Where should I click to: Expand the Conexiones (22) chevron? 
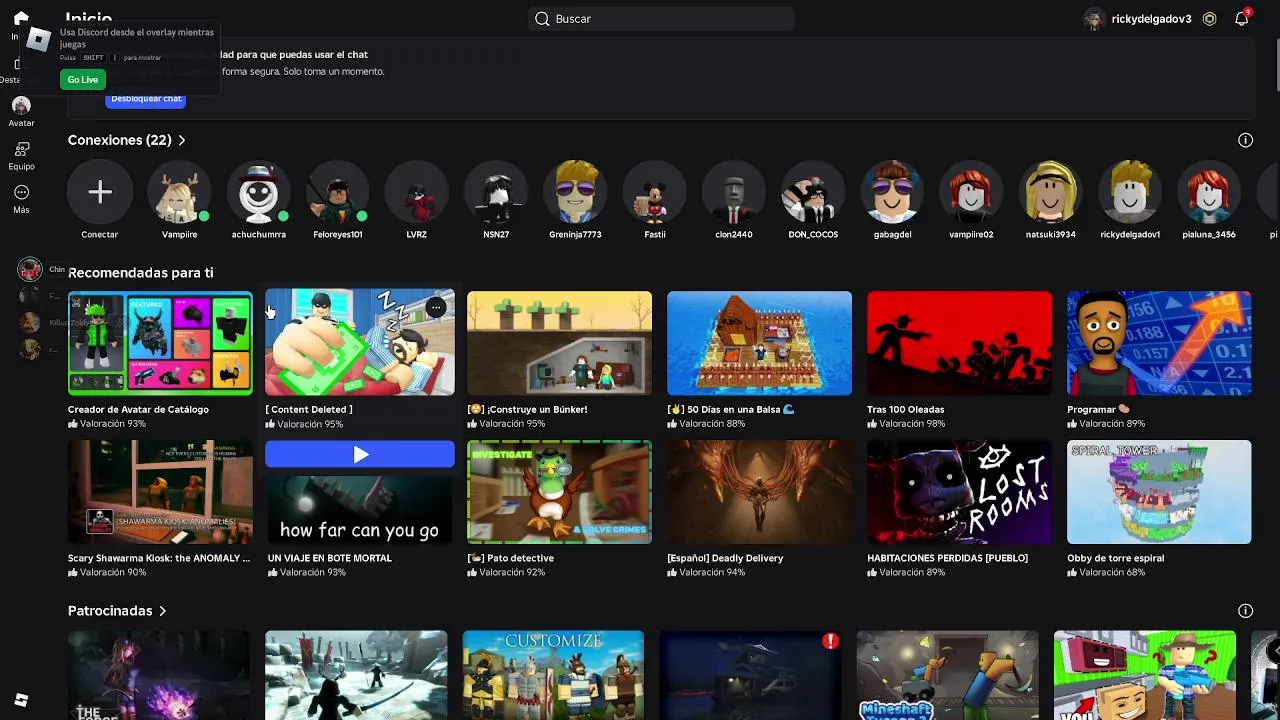181,140
